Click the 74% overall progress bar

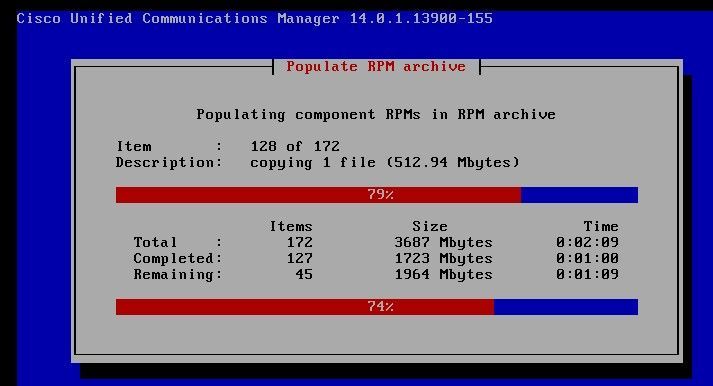tap(377, 306)
